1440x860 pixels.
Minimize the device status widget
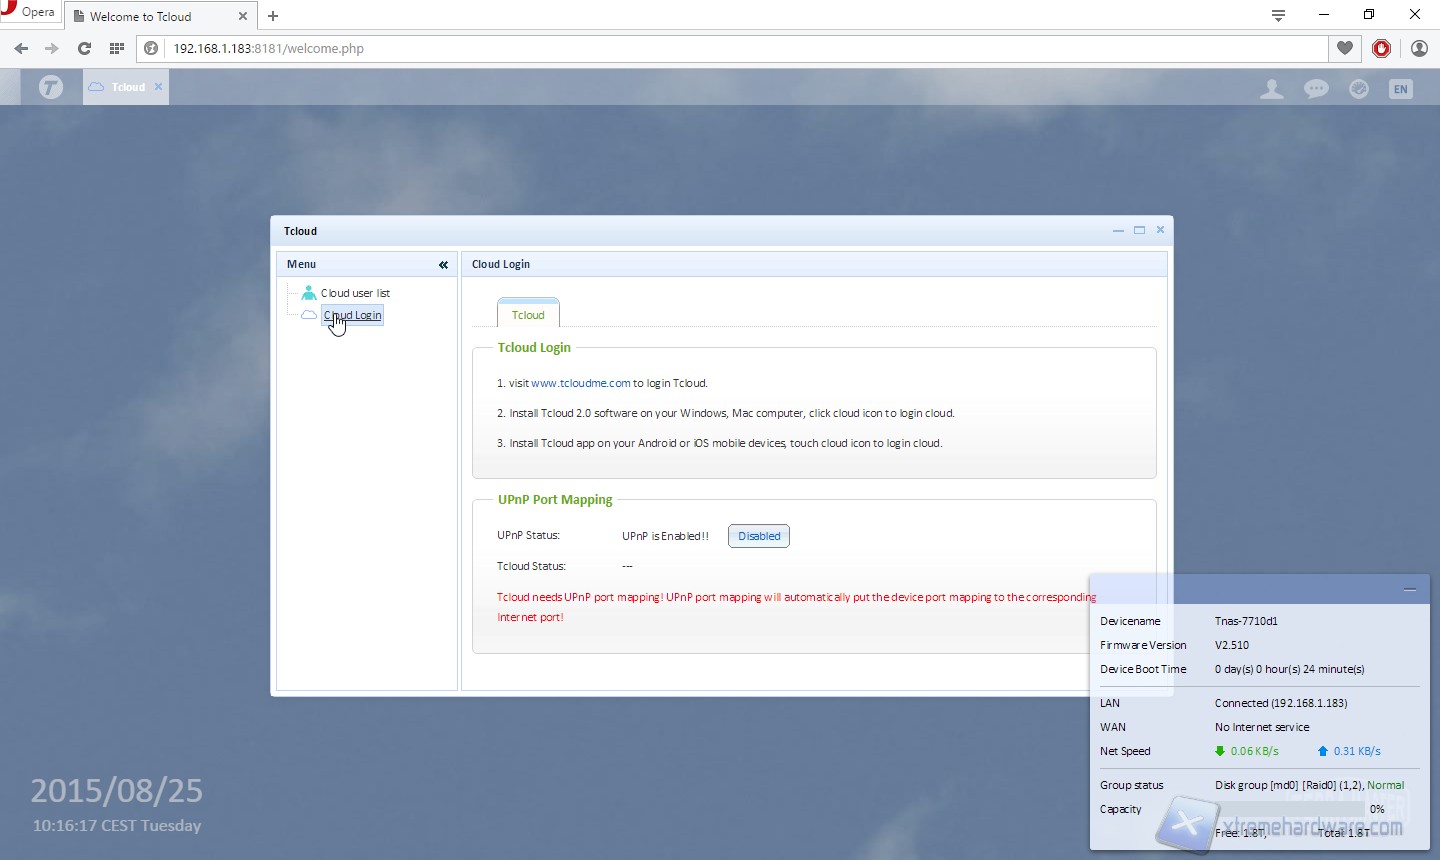pos(1409,590)
